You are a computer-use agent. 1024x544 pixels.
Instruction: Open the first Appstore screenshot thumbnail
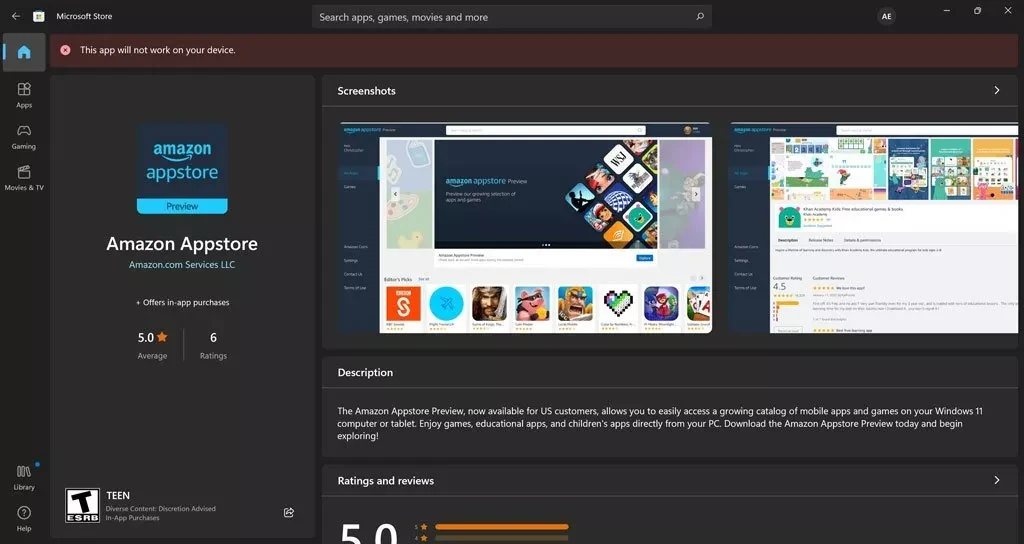pos(526,227)
